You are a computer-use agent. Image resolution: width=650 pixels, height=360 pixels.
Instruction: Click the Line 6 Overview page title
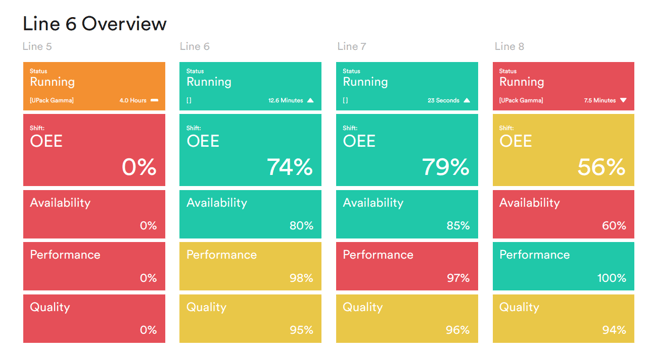pyautogui.click(x=95, y=24)
